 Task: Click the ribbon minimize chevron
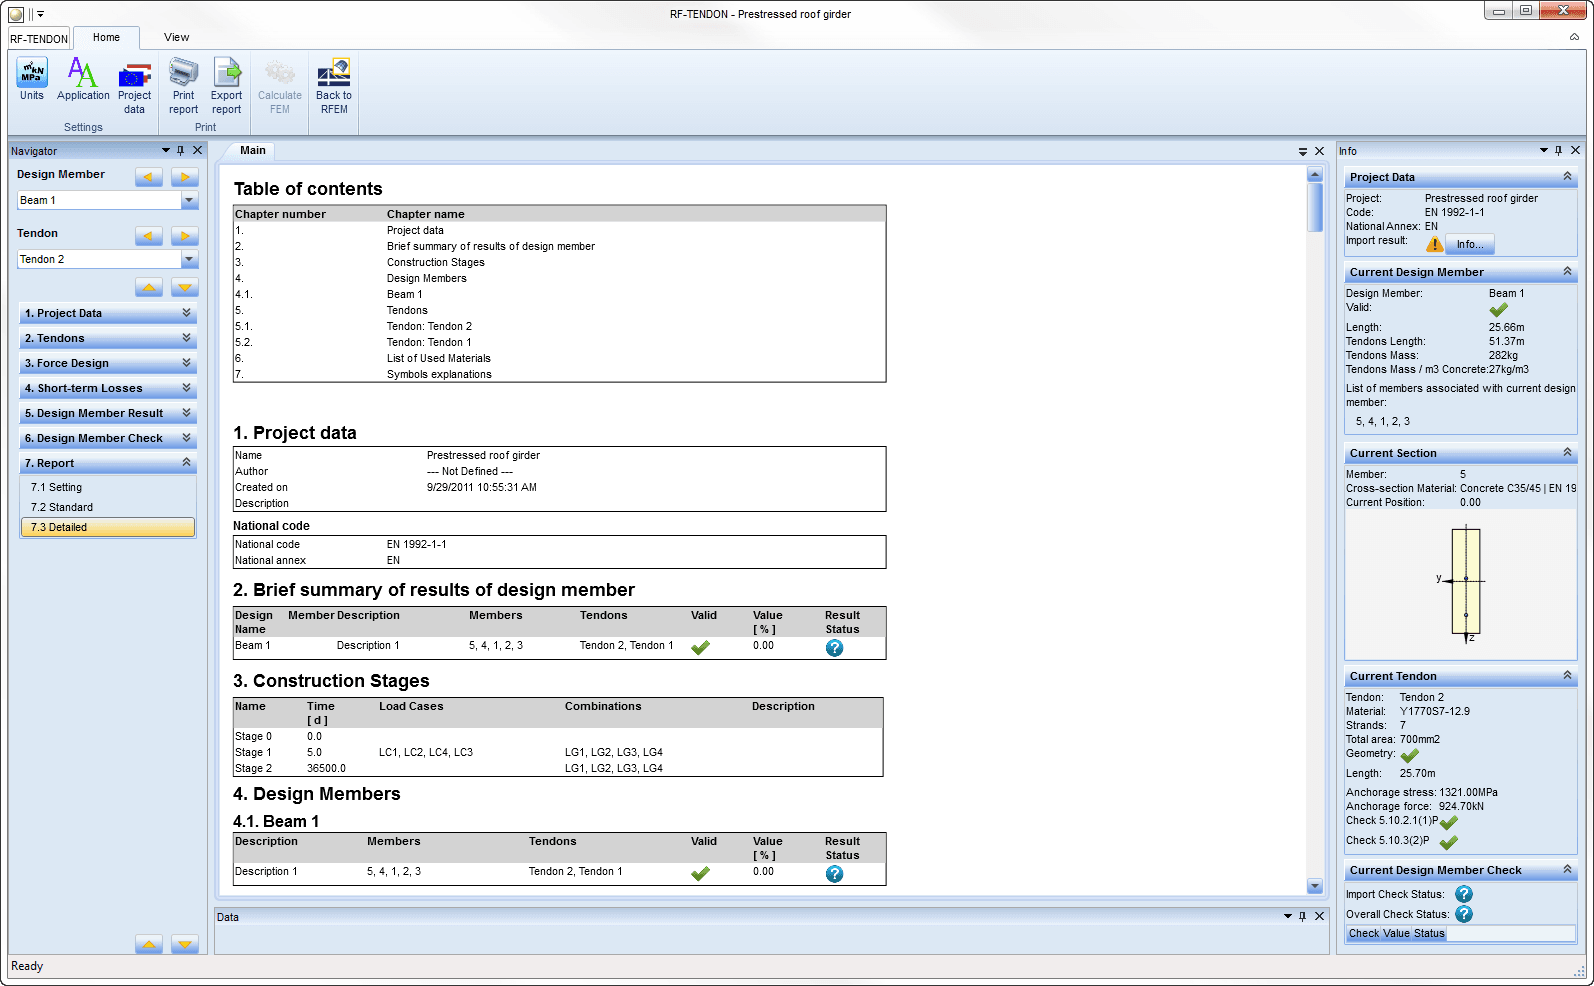[1575, 37]
